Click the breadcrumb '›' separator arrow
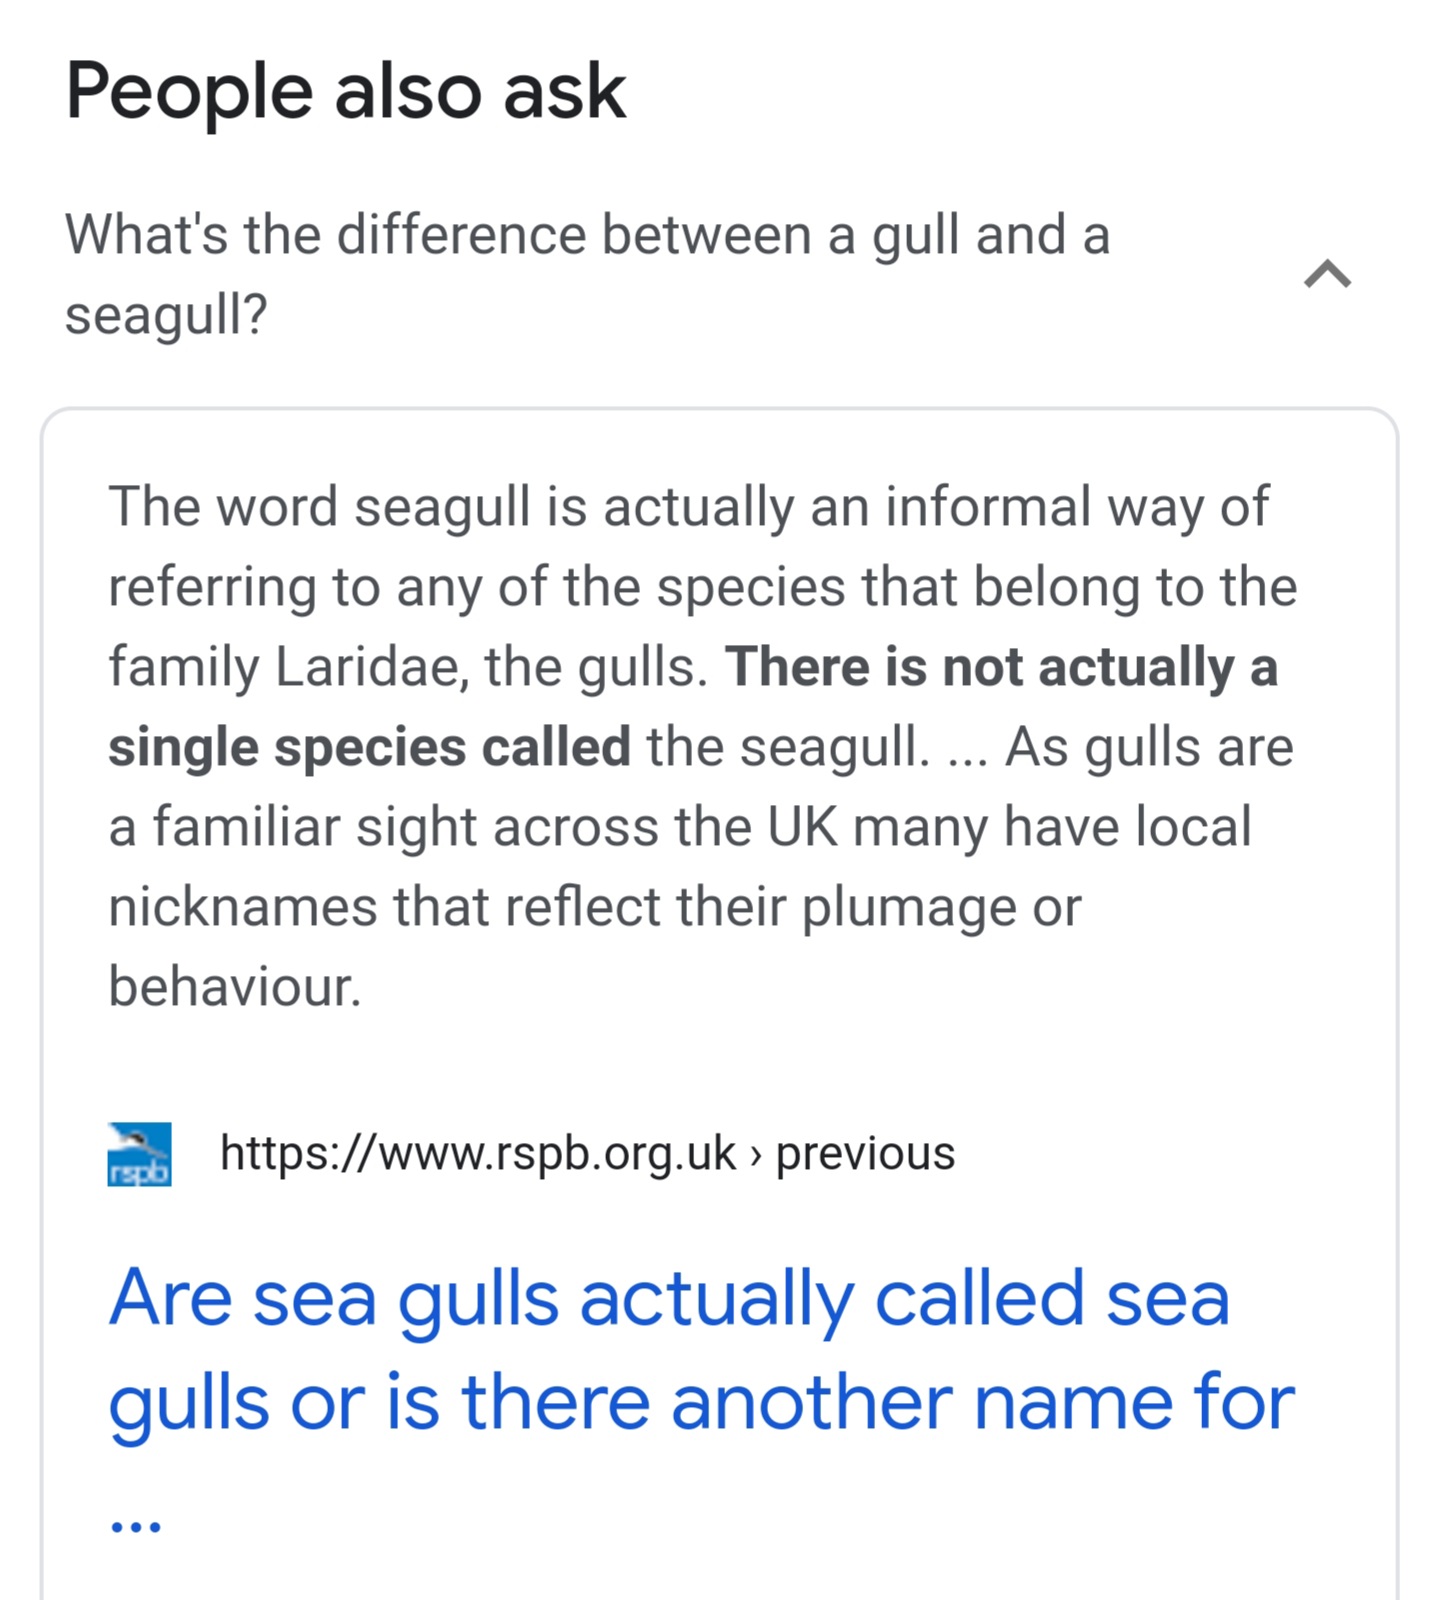 pyautogui.click(x=755, y=1156)
